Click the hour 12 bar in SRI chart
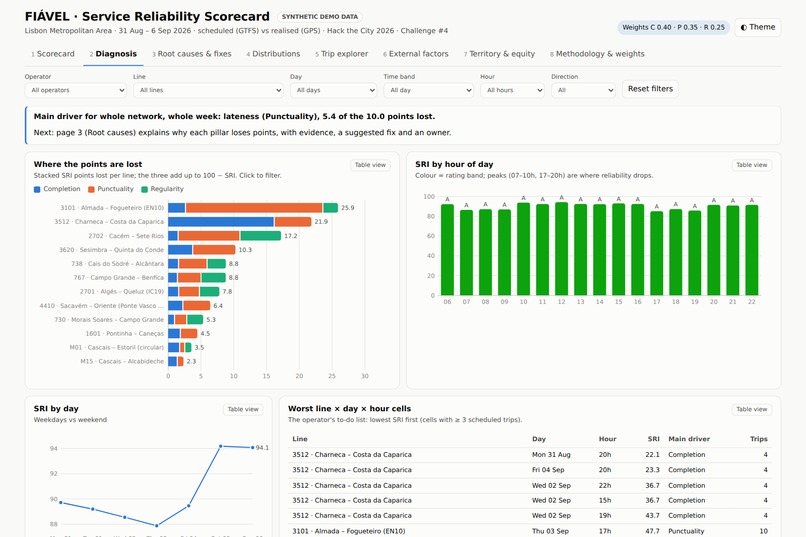Screen dimensions: 806x537 tap(561, 249)
